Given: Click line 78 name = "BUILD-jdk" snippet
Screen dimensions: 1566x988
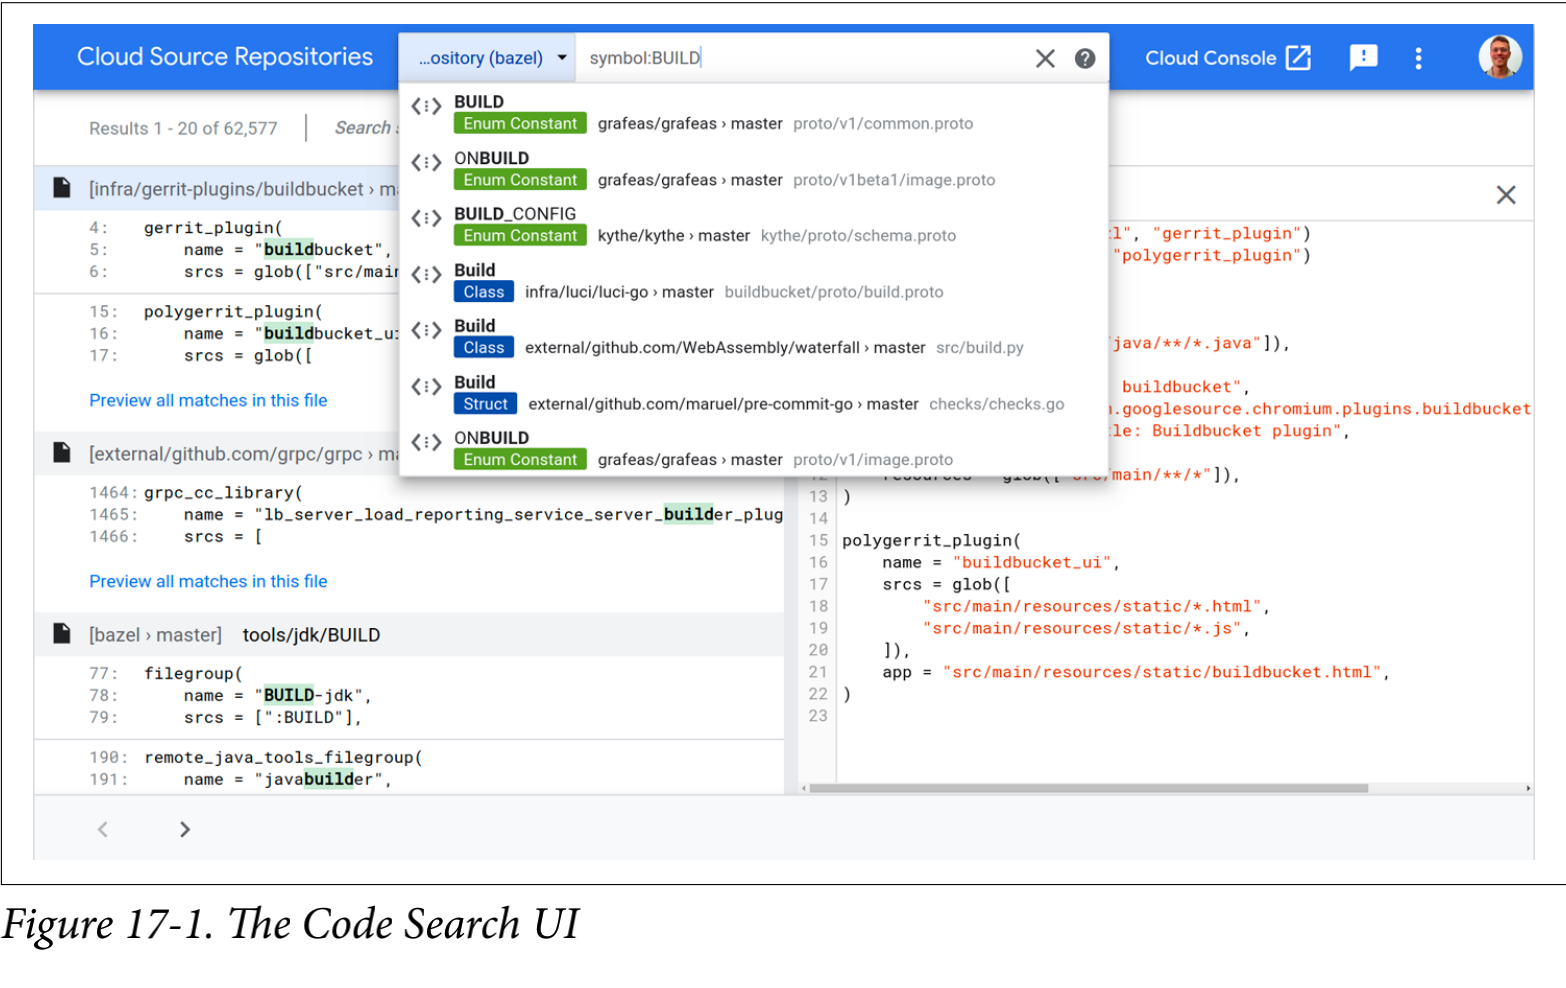Looking at the screenshot, I should pyautogui.click(x=277, y=696).
